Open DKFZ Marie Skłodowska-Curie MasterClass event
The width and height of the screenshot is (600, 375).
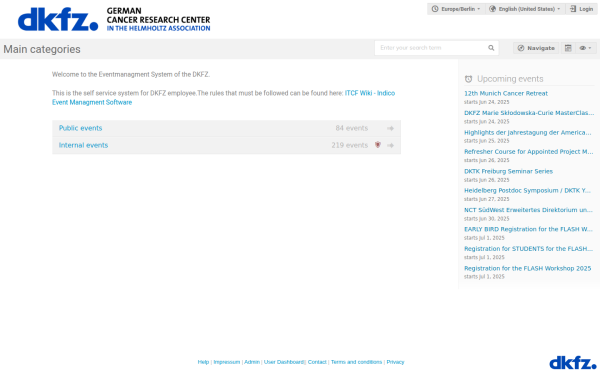tap(529, 113)
